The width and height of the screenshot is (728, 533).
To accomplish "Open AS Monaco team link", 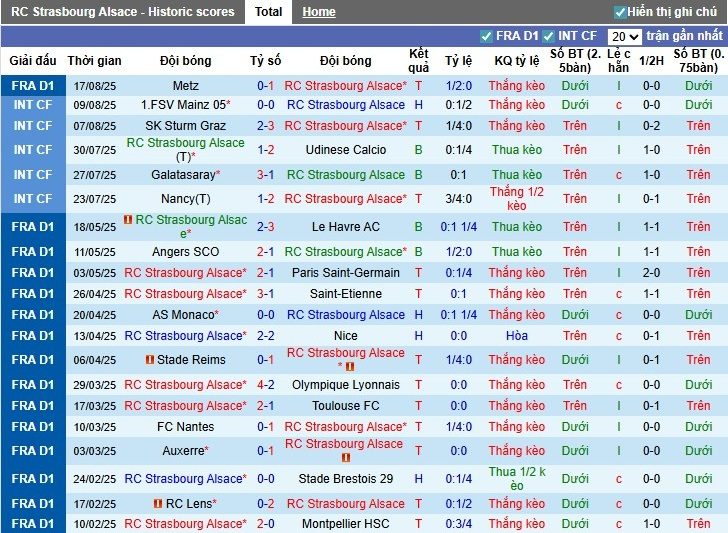I will [185, 315].
